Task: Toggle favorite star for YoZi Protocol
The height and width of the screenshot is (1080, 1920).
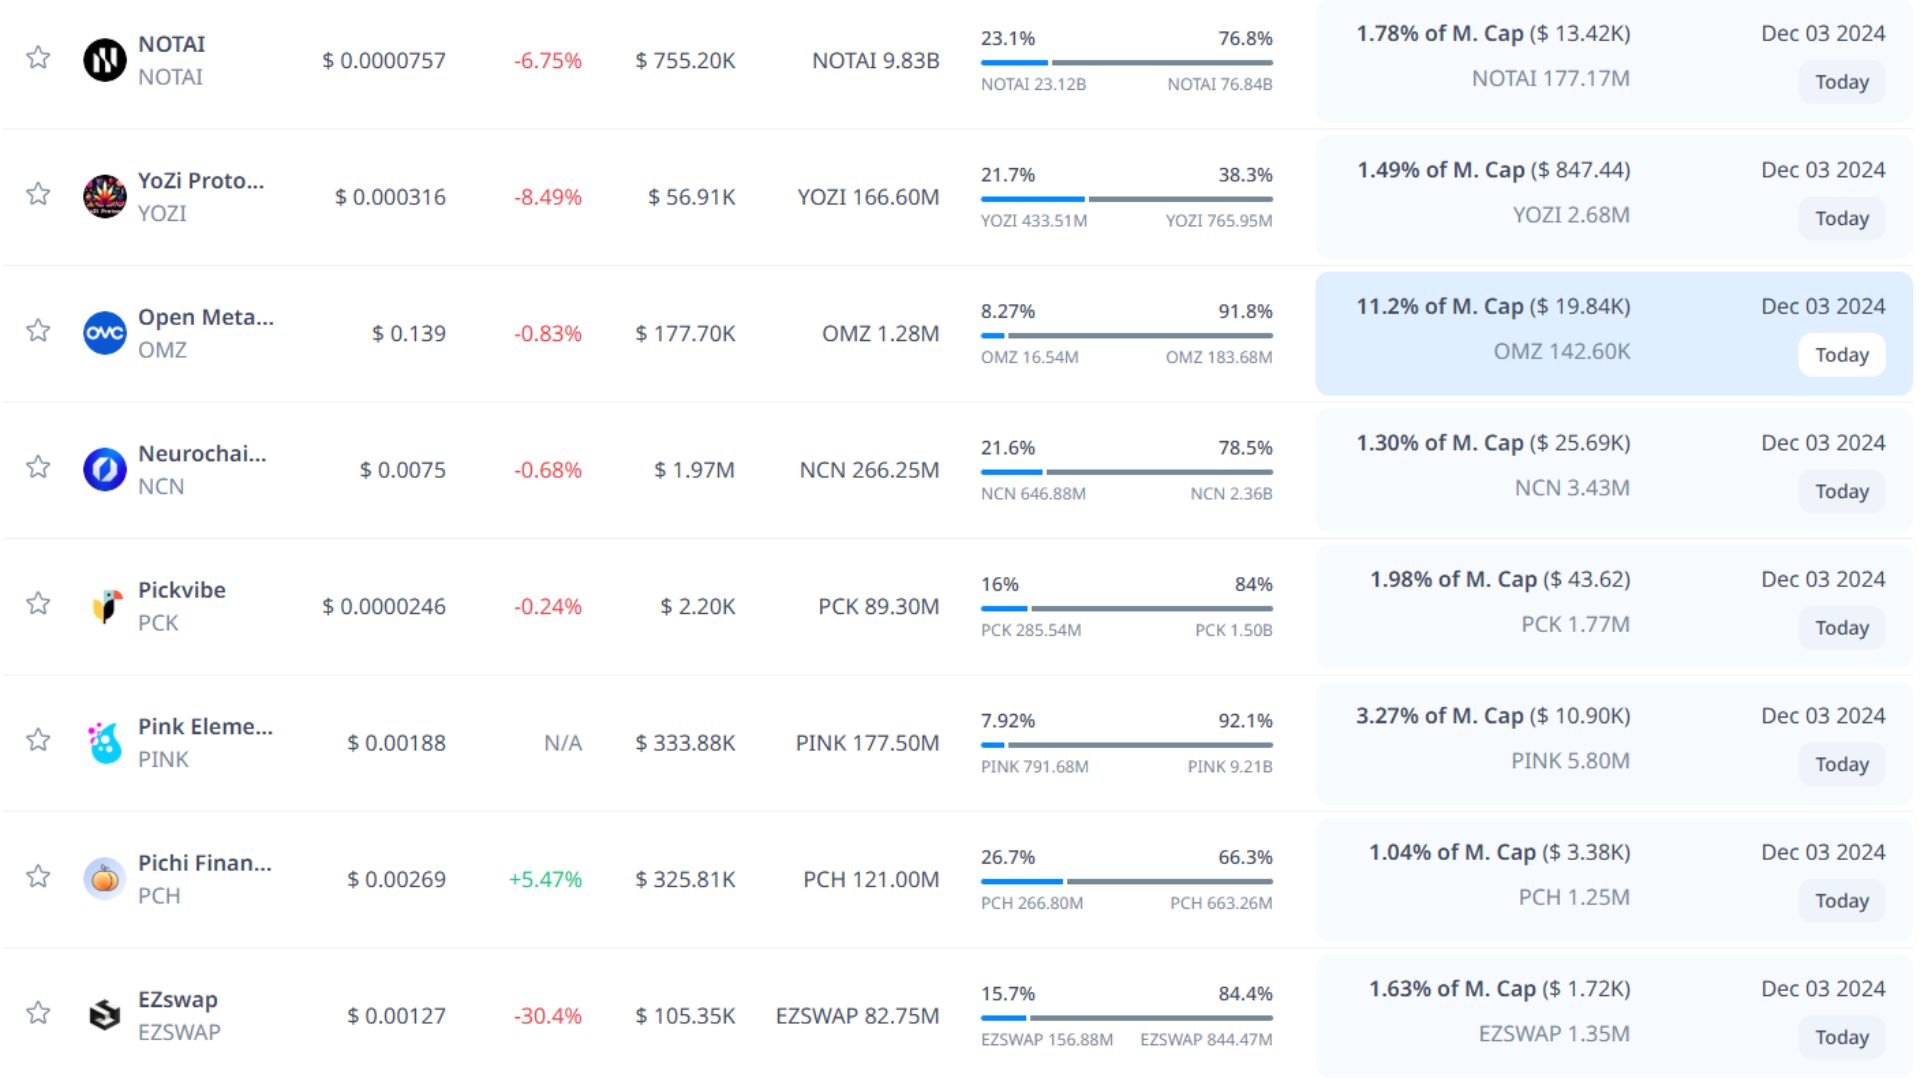Action: pyautogui.click(x=38, y=194)
